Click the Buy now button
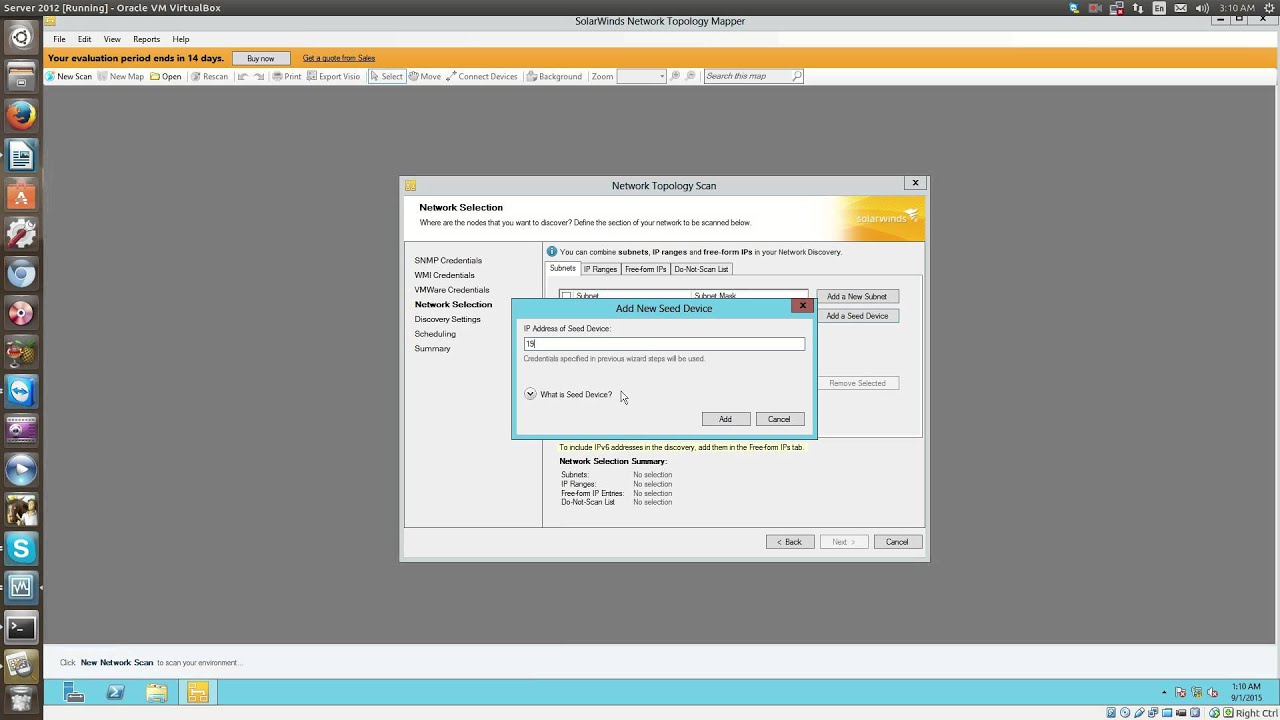1280x720 pixels. click(260, 58)
